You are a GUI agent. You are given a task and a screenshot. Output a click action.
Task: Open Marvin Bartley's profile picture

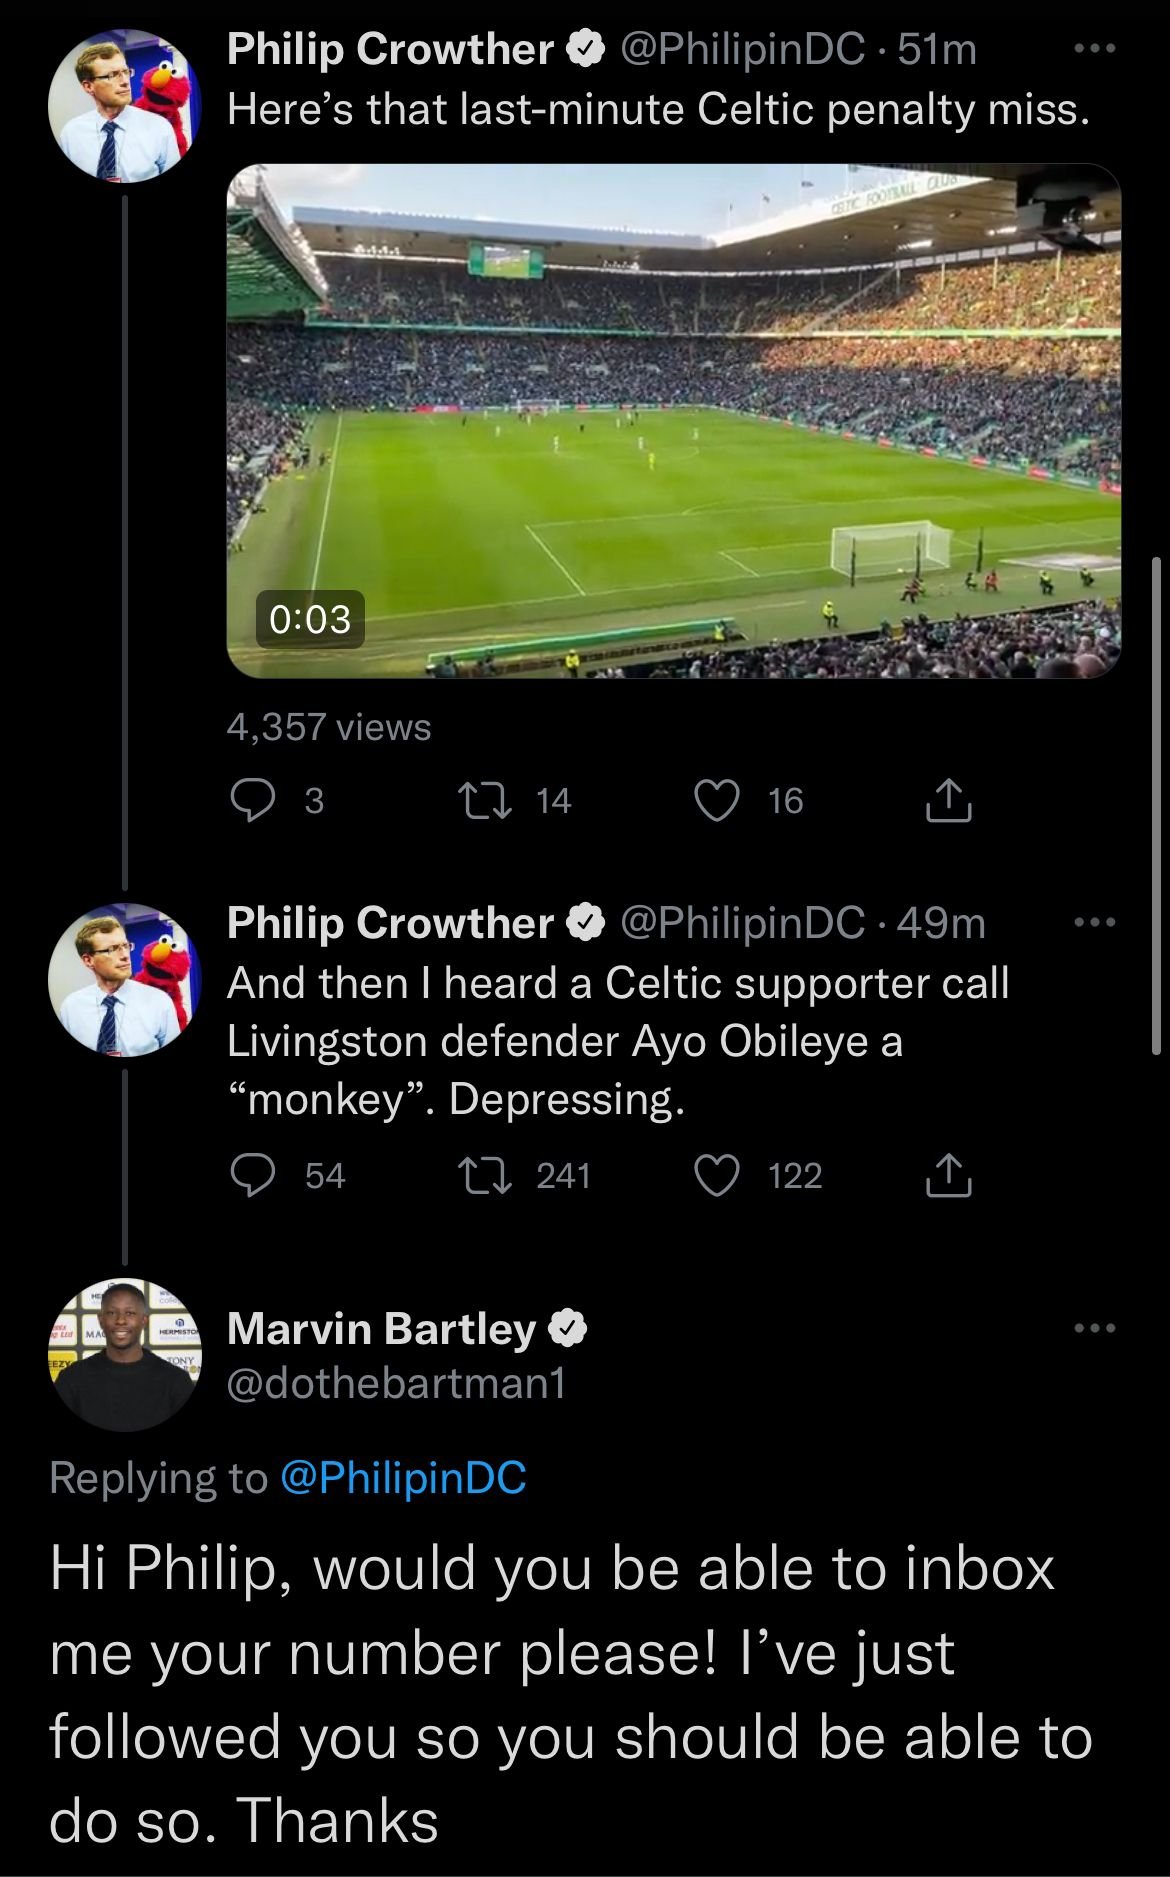coord(125,1355)
